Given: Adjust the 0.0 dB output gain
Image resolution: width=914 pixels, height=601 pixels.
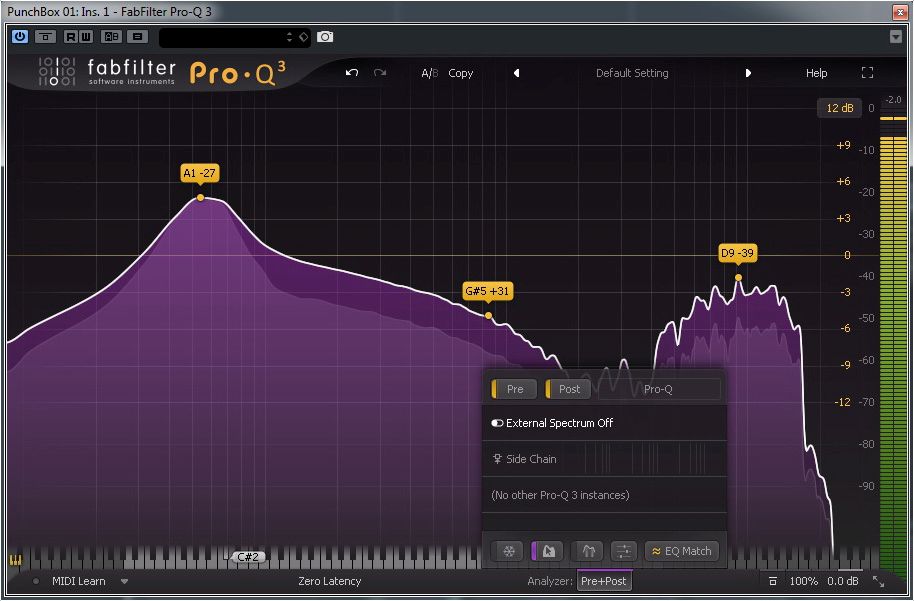Looking at the screenshot, I should (x=842, y=581).
